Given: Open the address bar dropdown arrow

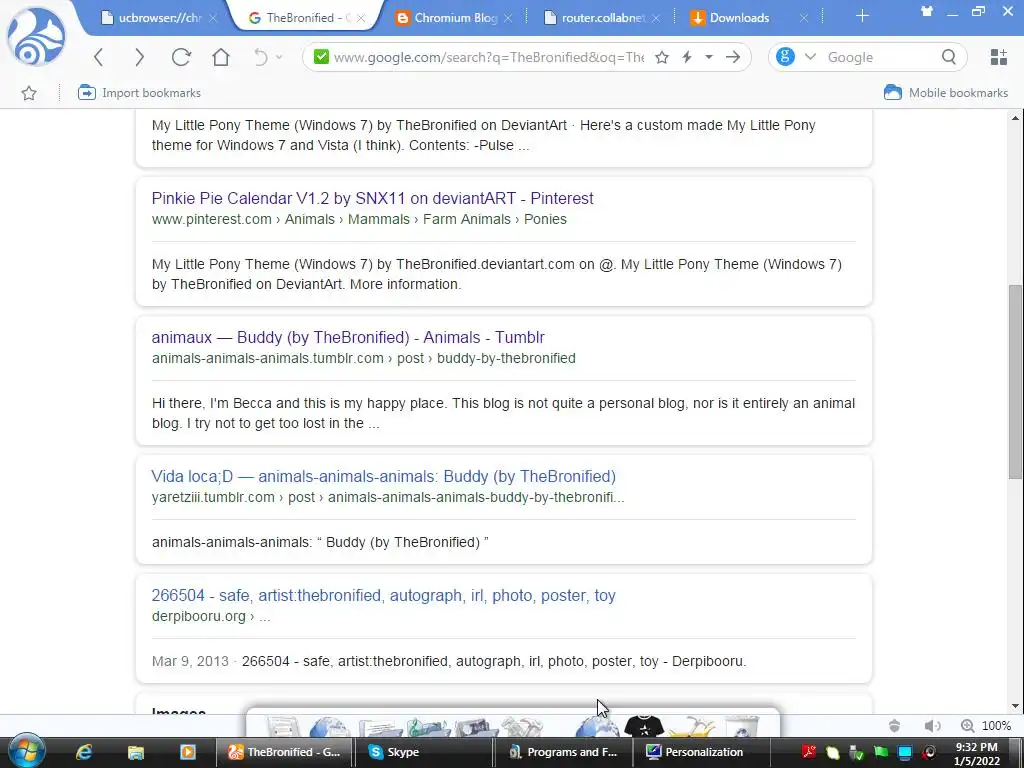Looking at the screenshot, I should pyautogui.click(x=709, y=57).
